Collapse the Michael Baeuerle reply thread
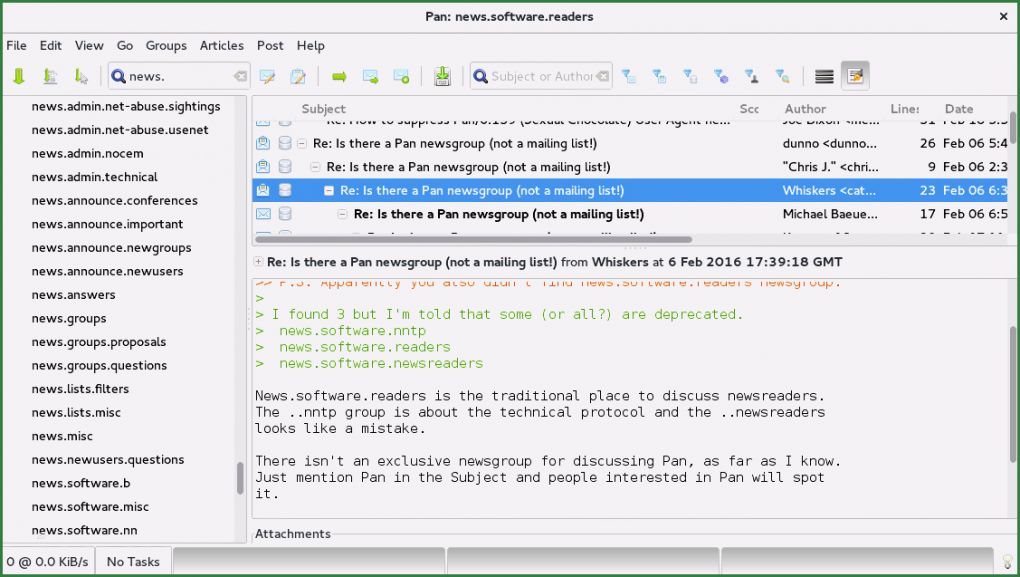 343,214
